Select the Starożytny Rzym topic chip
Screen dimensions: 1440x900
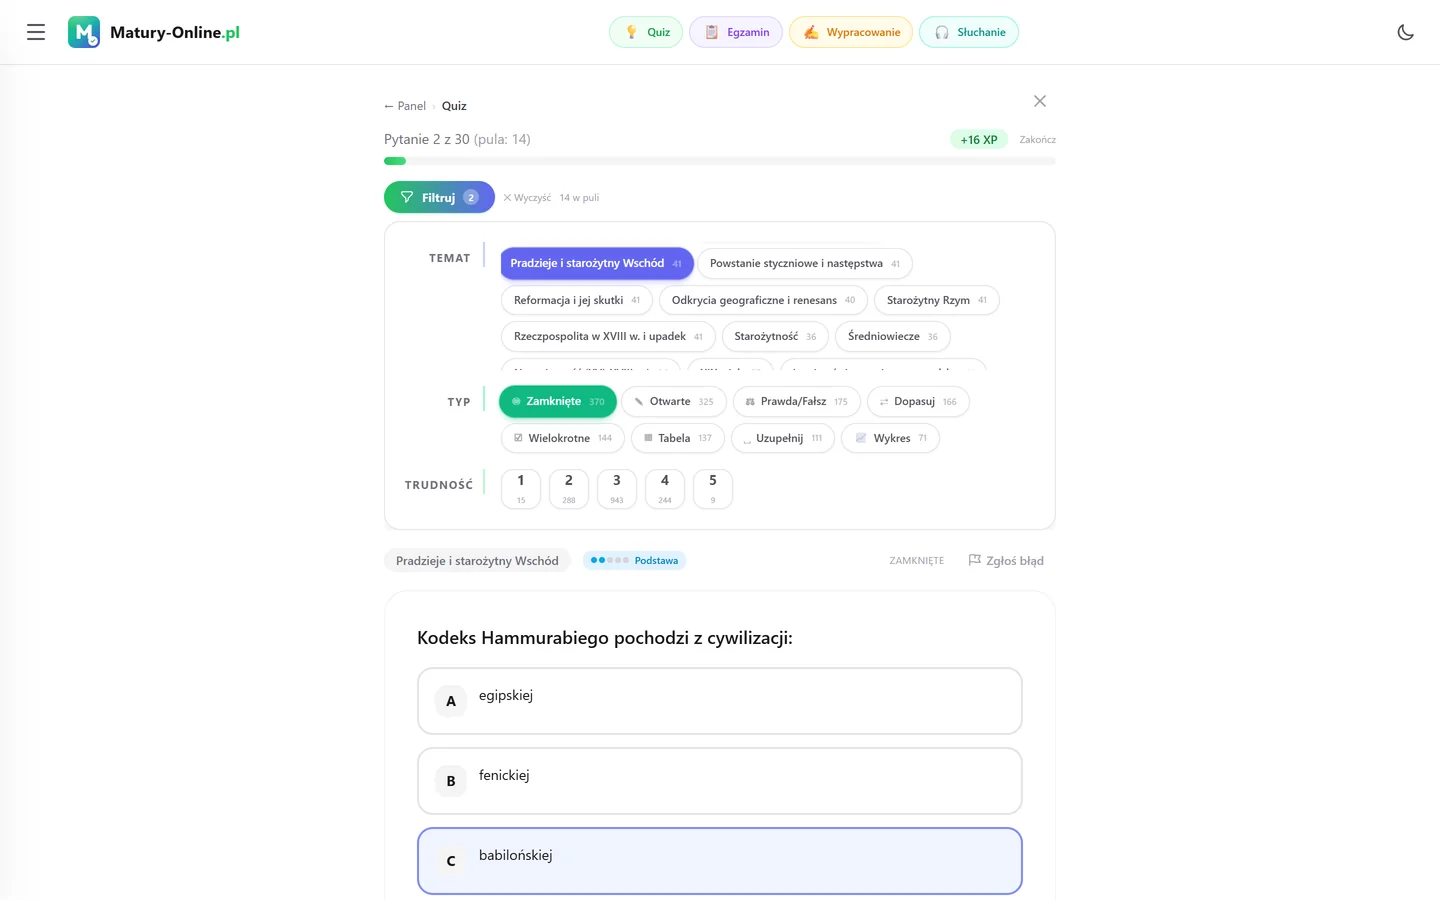937,300
